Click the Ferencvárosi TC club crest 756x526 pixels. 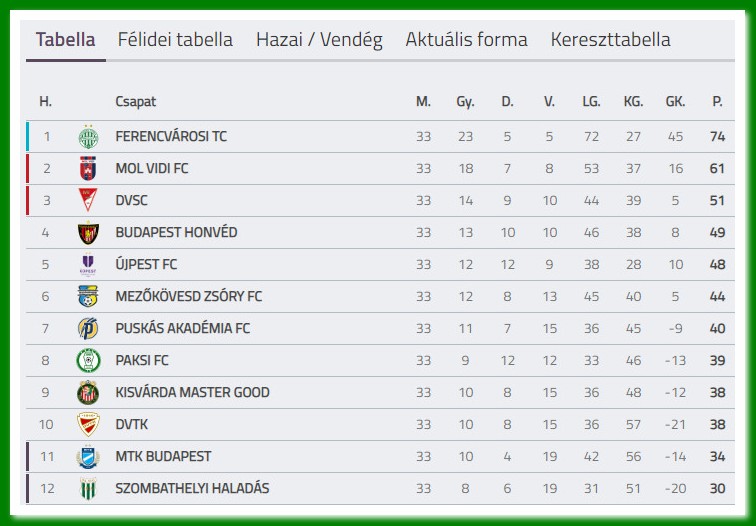pyautogui.click(x=88, y=137)
